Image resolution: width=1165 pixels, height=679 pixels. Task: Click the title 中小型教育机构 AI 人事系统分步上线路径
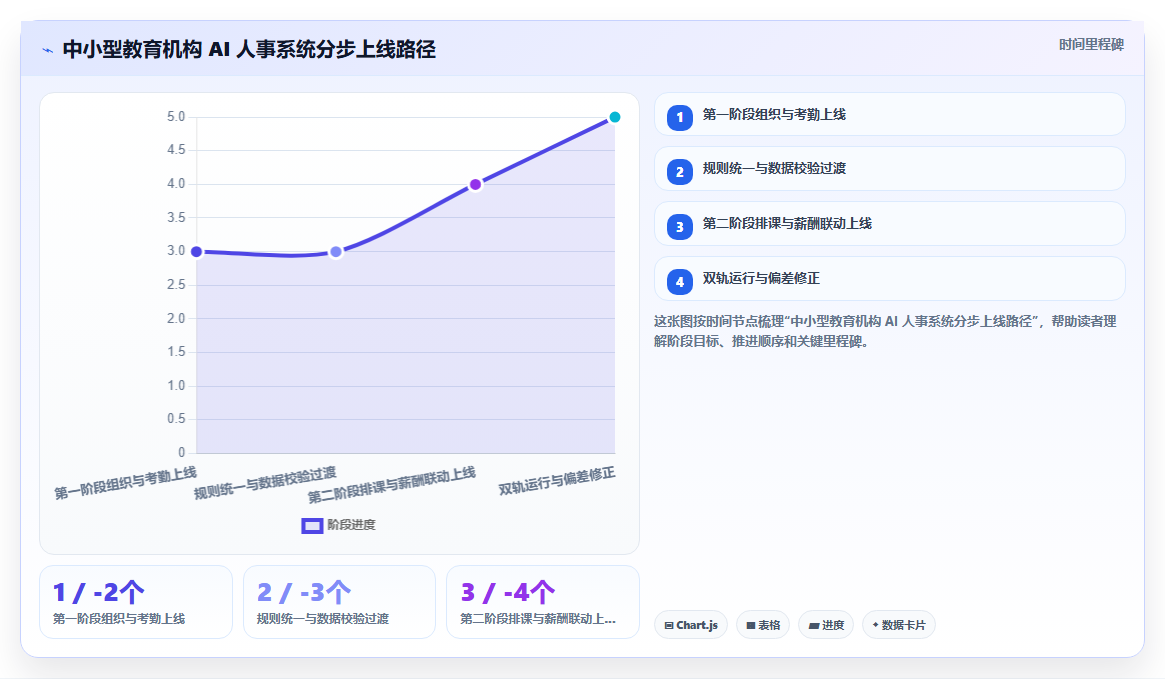pyautogui.click(x=249, y=50)
